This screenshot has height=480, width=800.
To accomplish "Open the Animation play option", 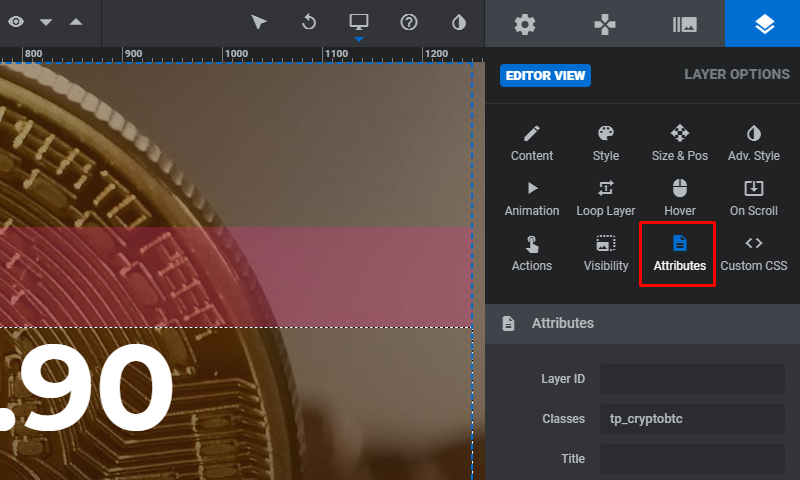I will [x=532, y=198].
